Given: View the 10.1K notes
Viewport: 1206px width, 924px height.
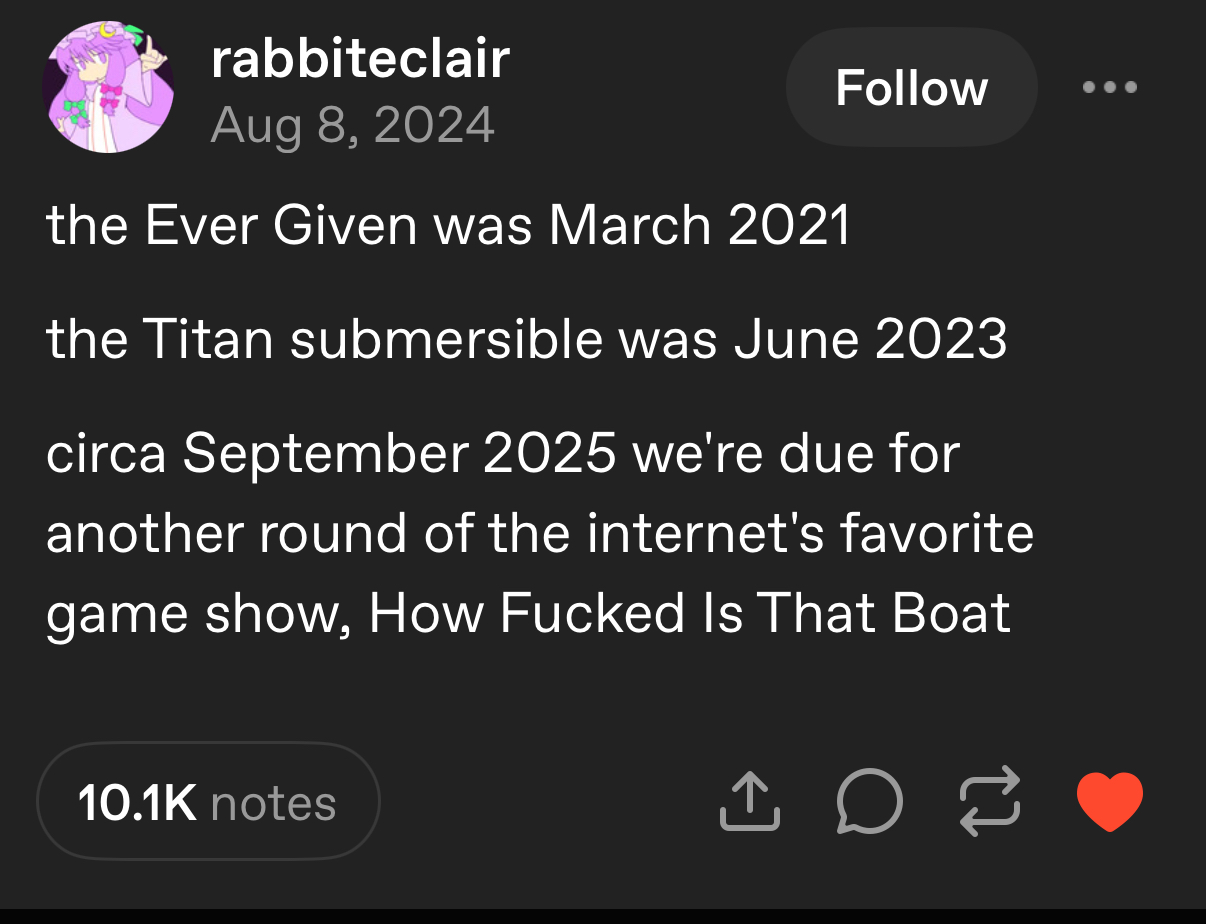Looking at the screenshot, I should [208, 803].
